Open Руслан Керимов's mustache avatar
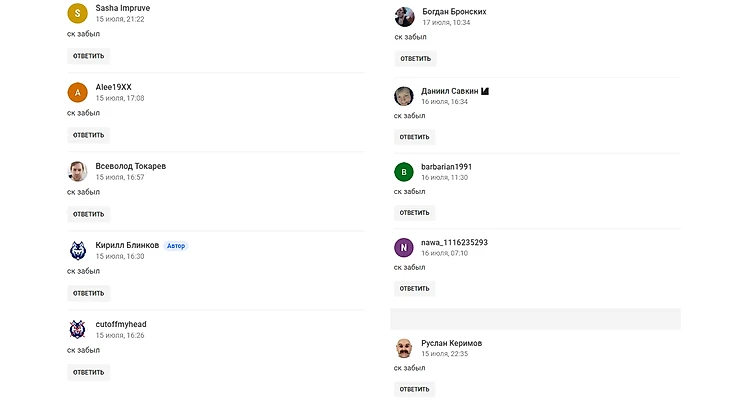 (404, 348)
